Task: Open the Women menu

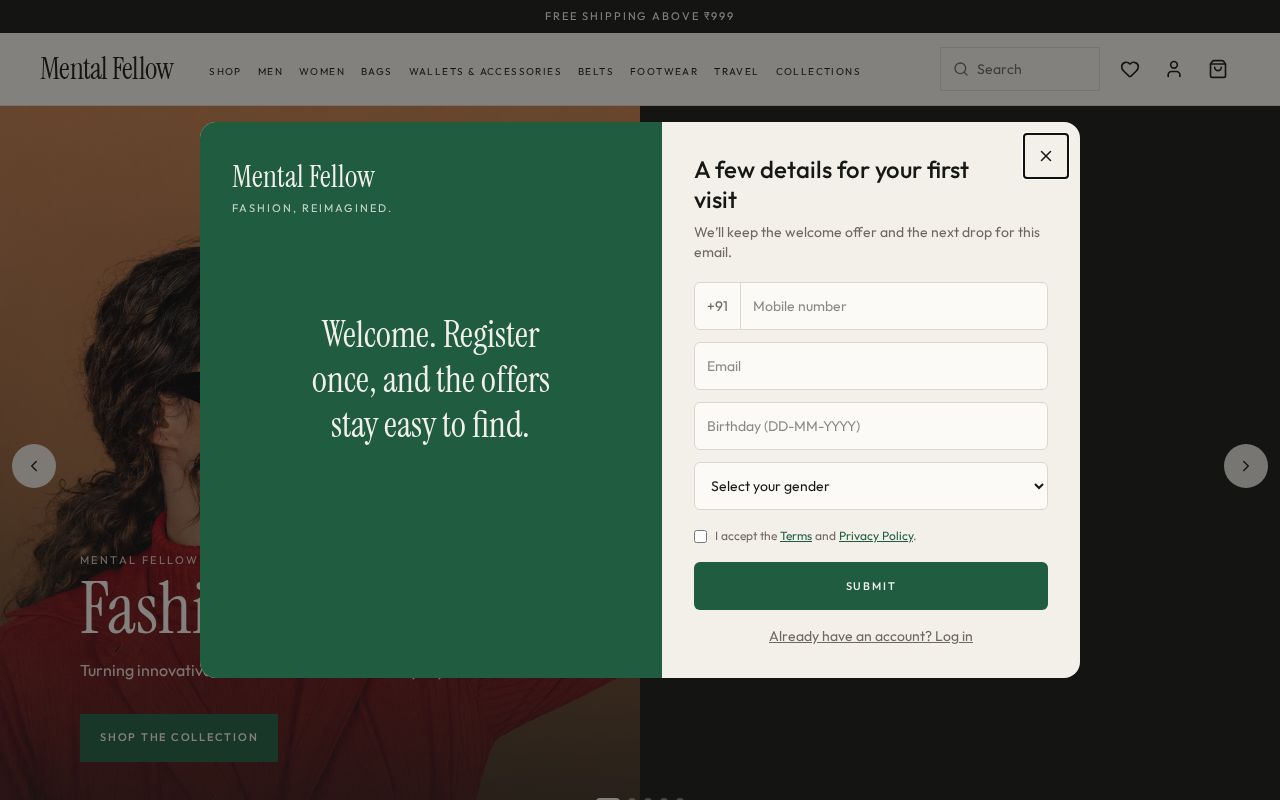Action: [322, 71]
